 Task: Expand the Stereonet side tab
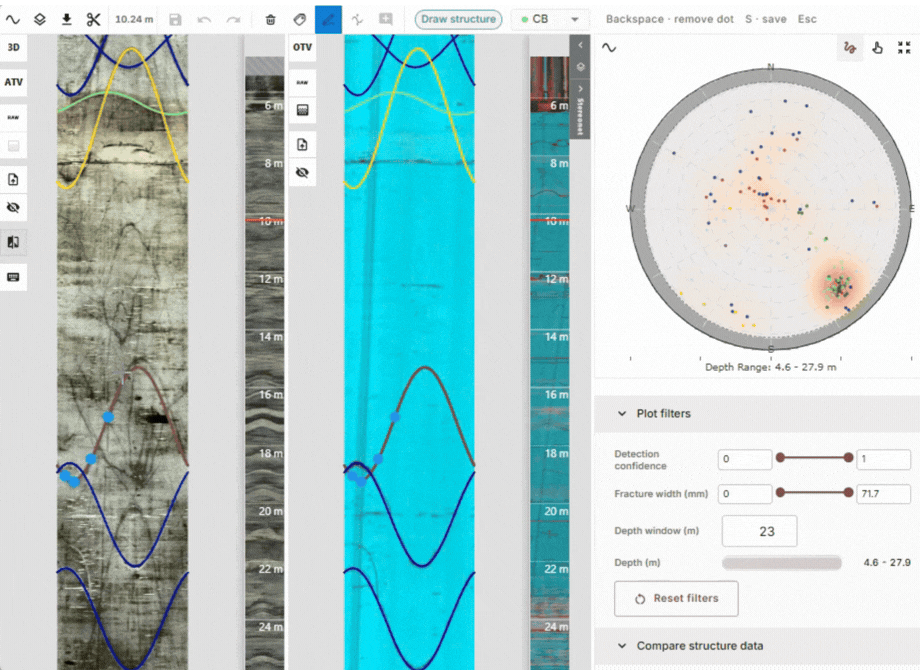580,110
